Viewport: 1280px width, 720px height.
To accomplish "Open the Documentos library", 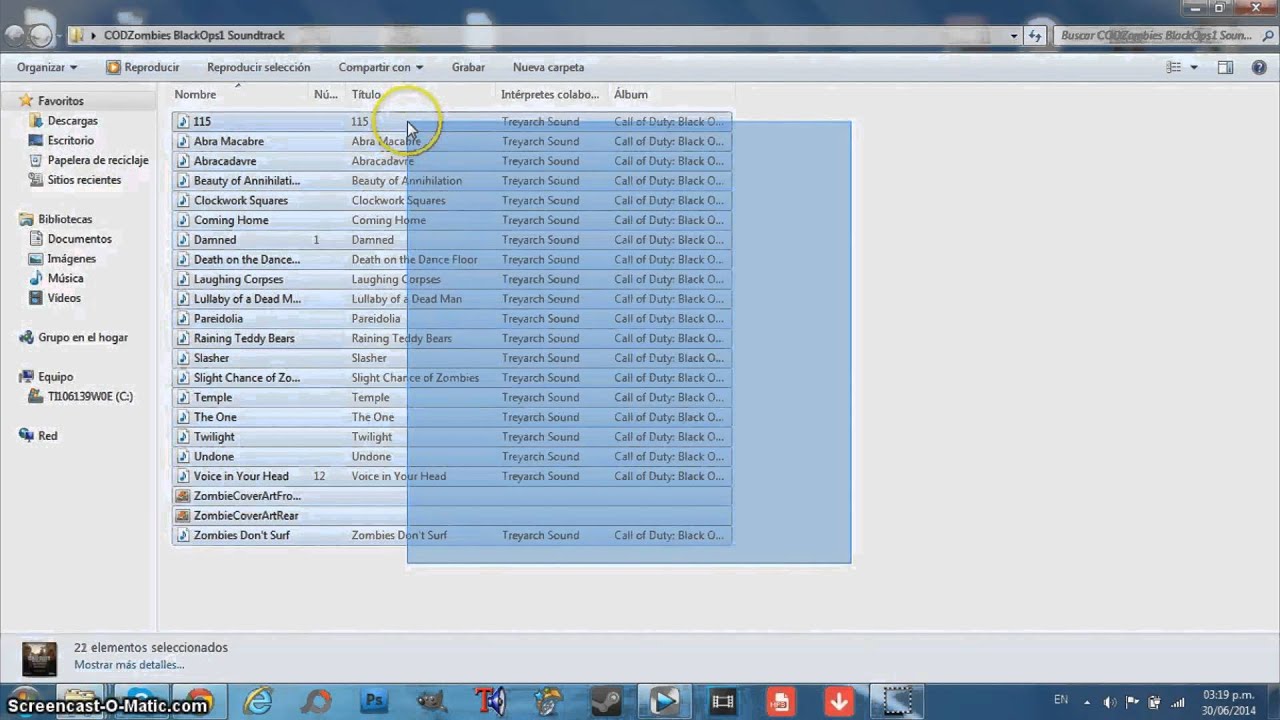I will pos(79,239).
